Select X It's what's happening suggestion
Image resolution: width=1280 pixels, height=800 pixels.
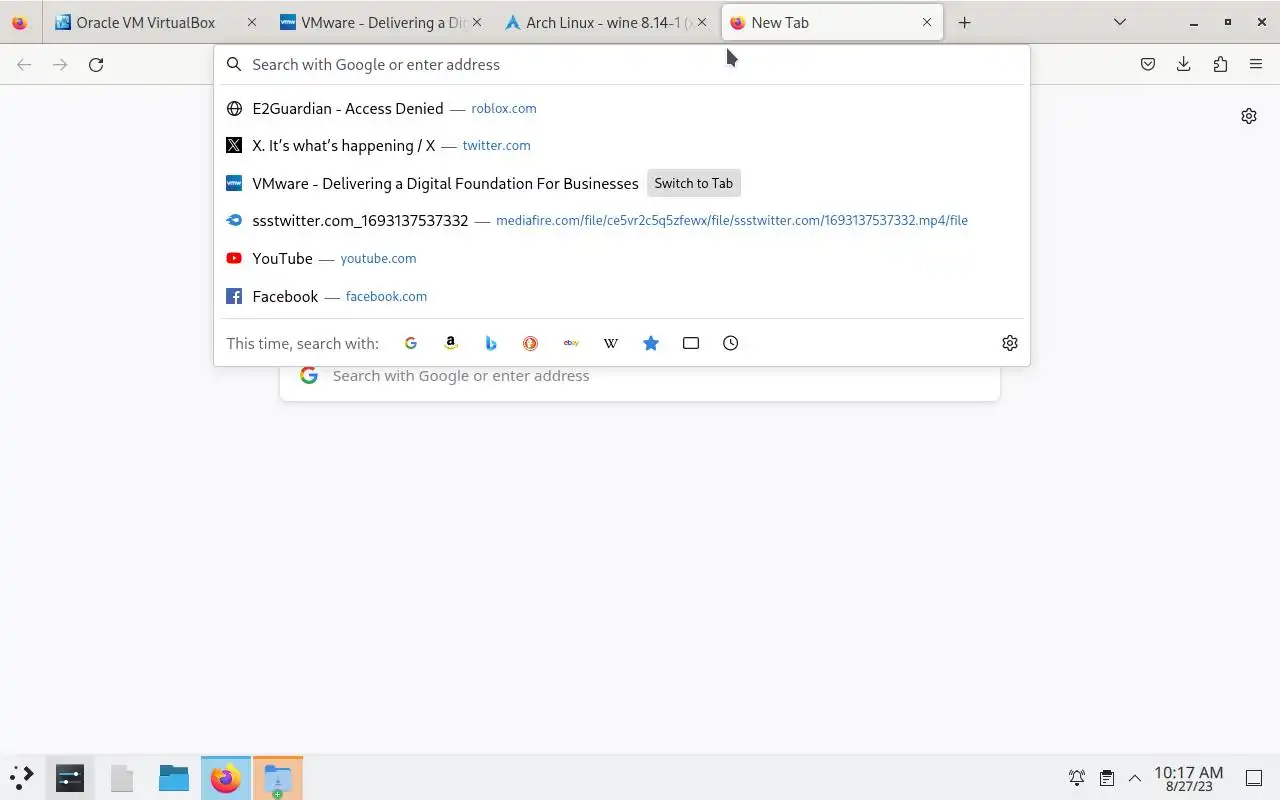coord(622,145)
